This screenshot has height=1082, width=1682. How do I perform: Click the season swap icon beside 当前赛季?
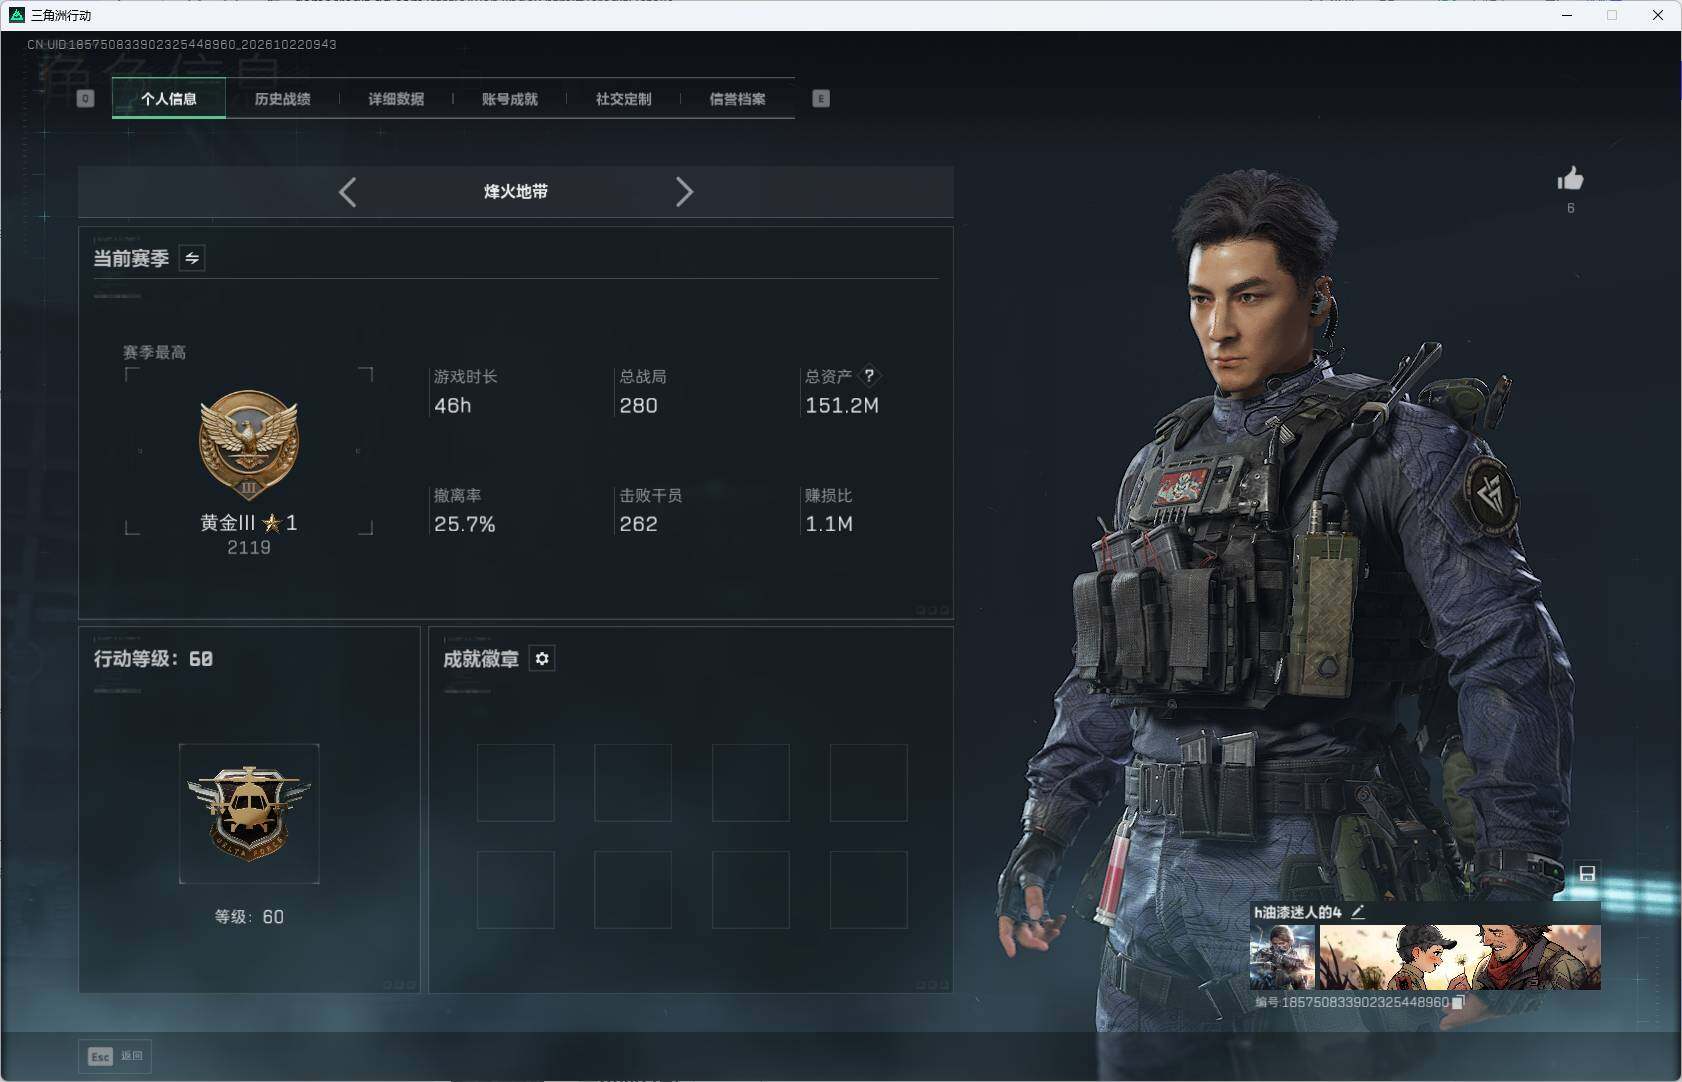click(192, 258)
